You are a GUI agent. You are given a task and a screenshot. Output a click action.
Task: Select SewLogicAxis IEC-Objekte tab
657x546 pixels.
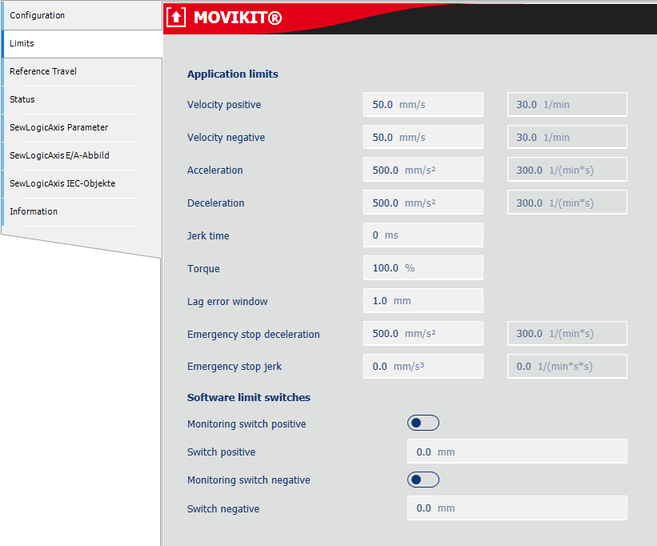[x=80, y=184]
